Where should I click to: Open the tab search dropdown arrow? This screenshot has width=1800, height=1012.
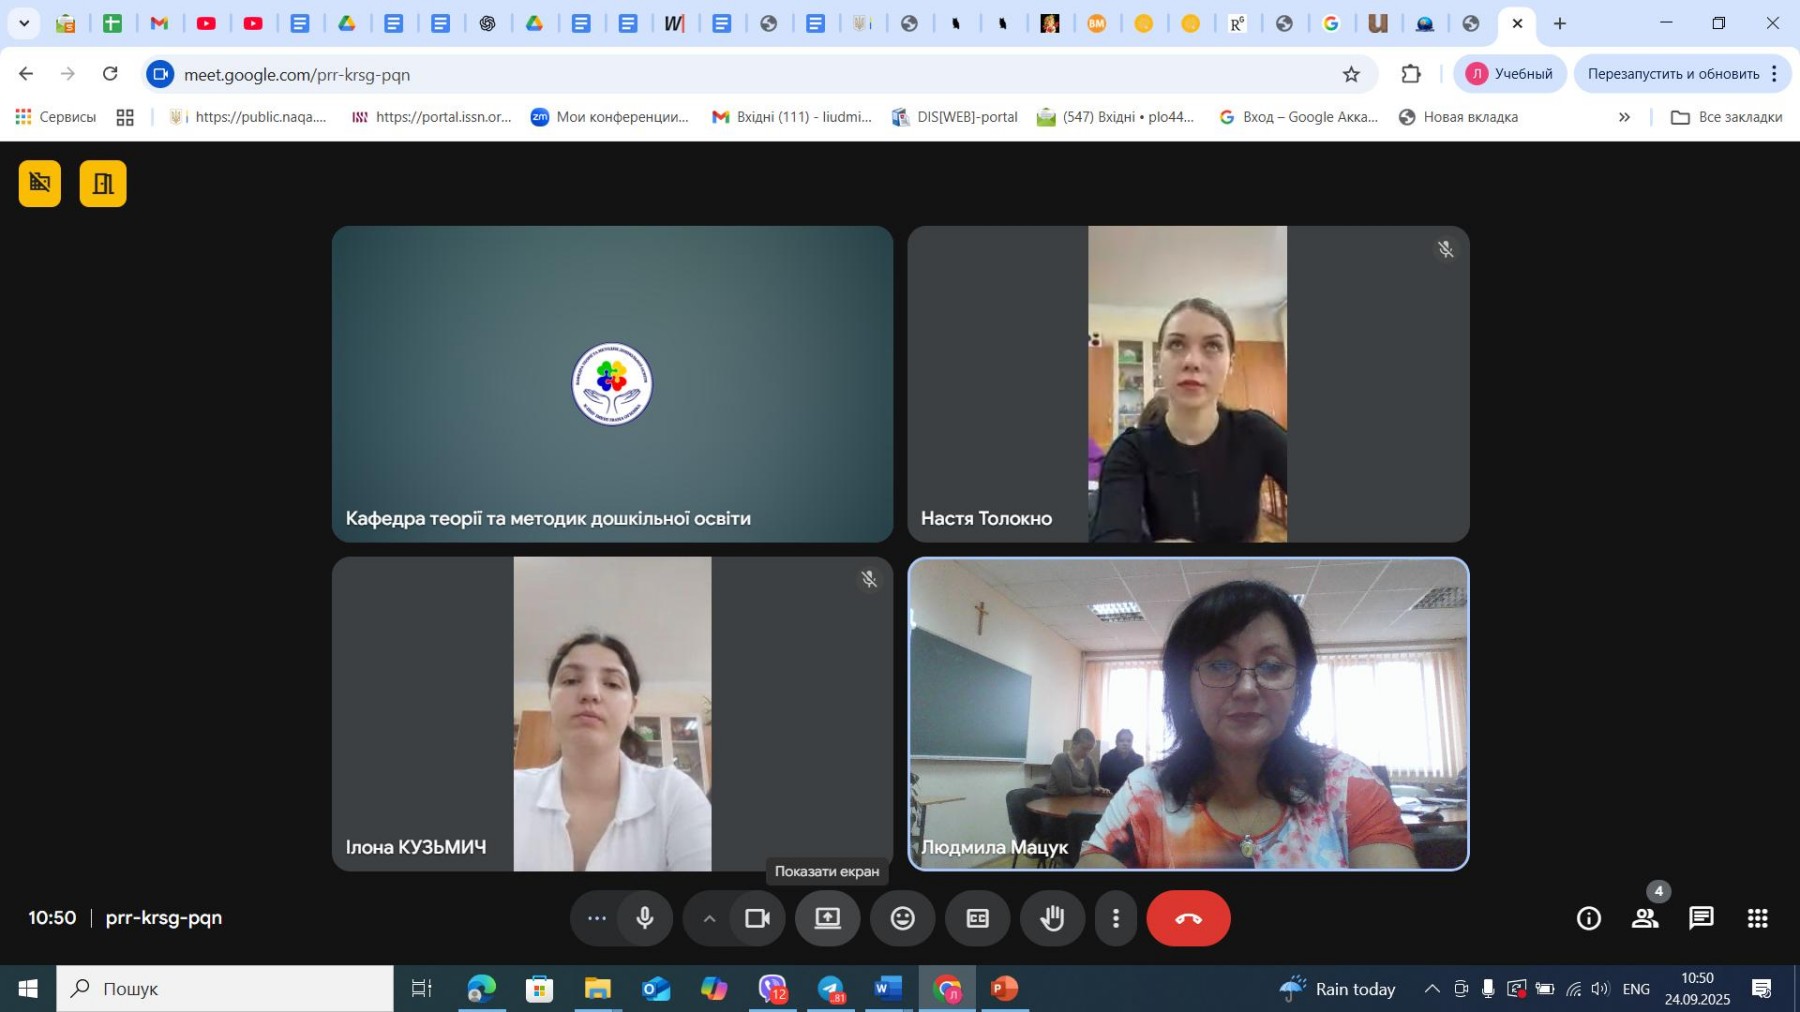pos(24,23)
